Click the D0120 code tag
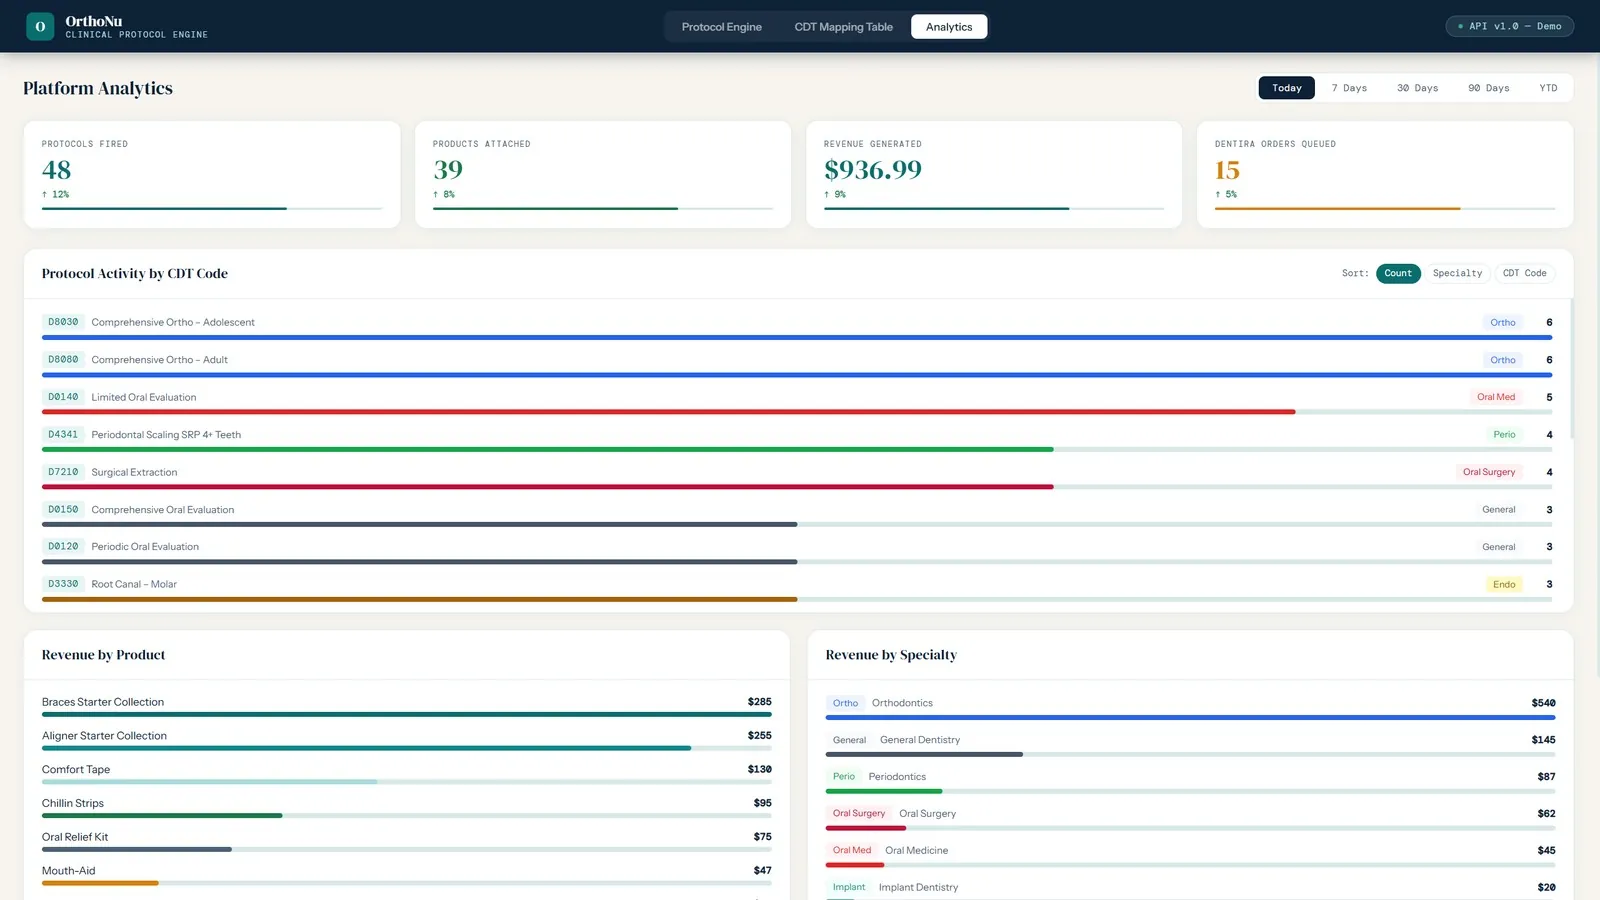Screen dimensions: 1600x900 click(x=63, y=546)
